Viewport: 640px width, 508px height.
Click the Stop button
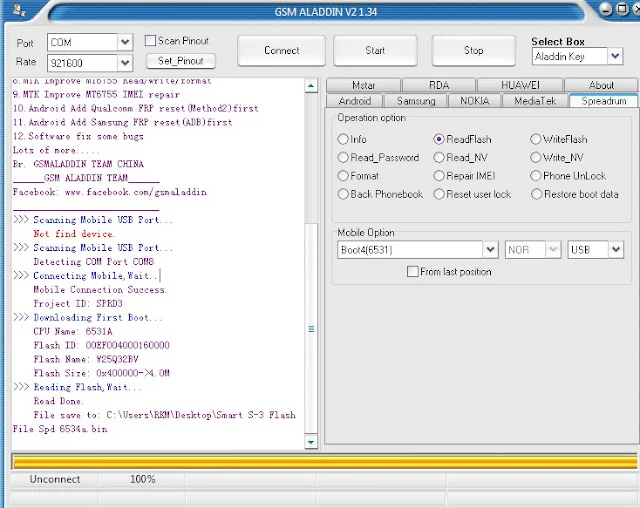click(473, 51)
